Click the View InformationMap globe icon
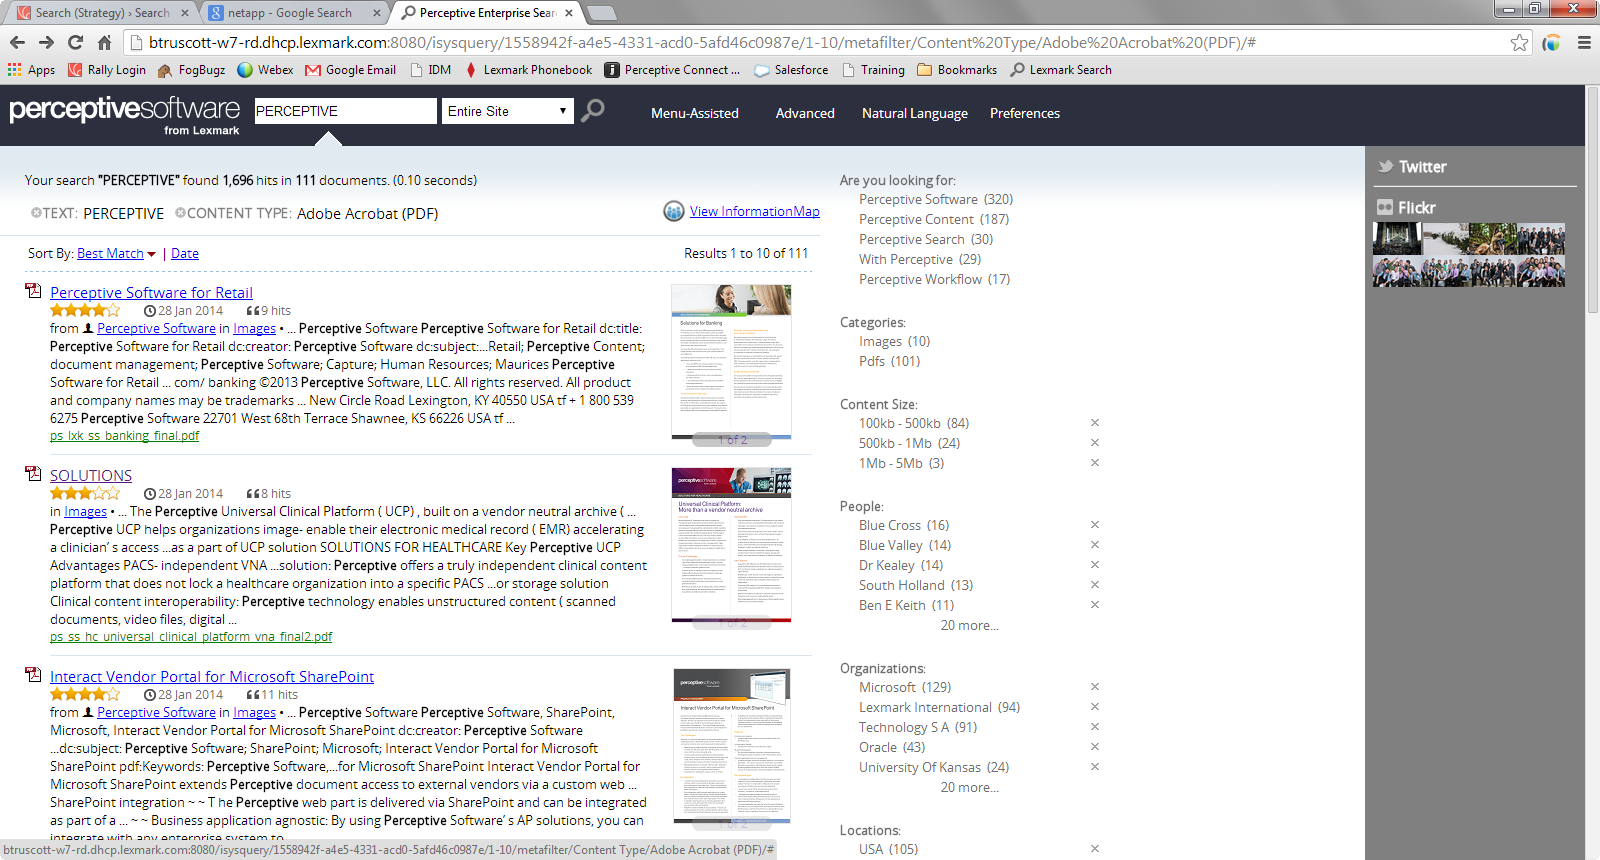Image resolution: width=1600 pixels, height=860 pixels. coord(674,211)
